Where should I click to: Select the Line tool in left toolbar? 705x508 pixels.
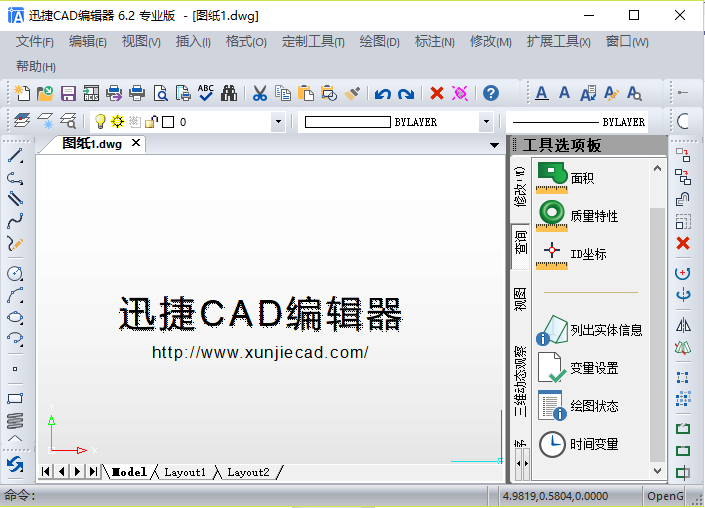pos(15,156)
